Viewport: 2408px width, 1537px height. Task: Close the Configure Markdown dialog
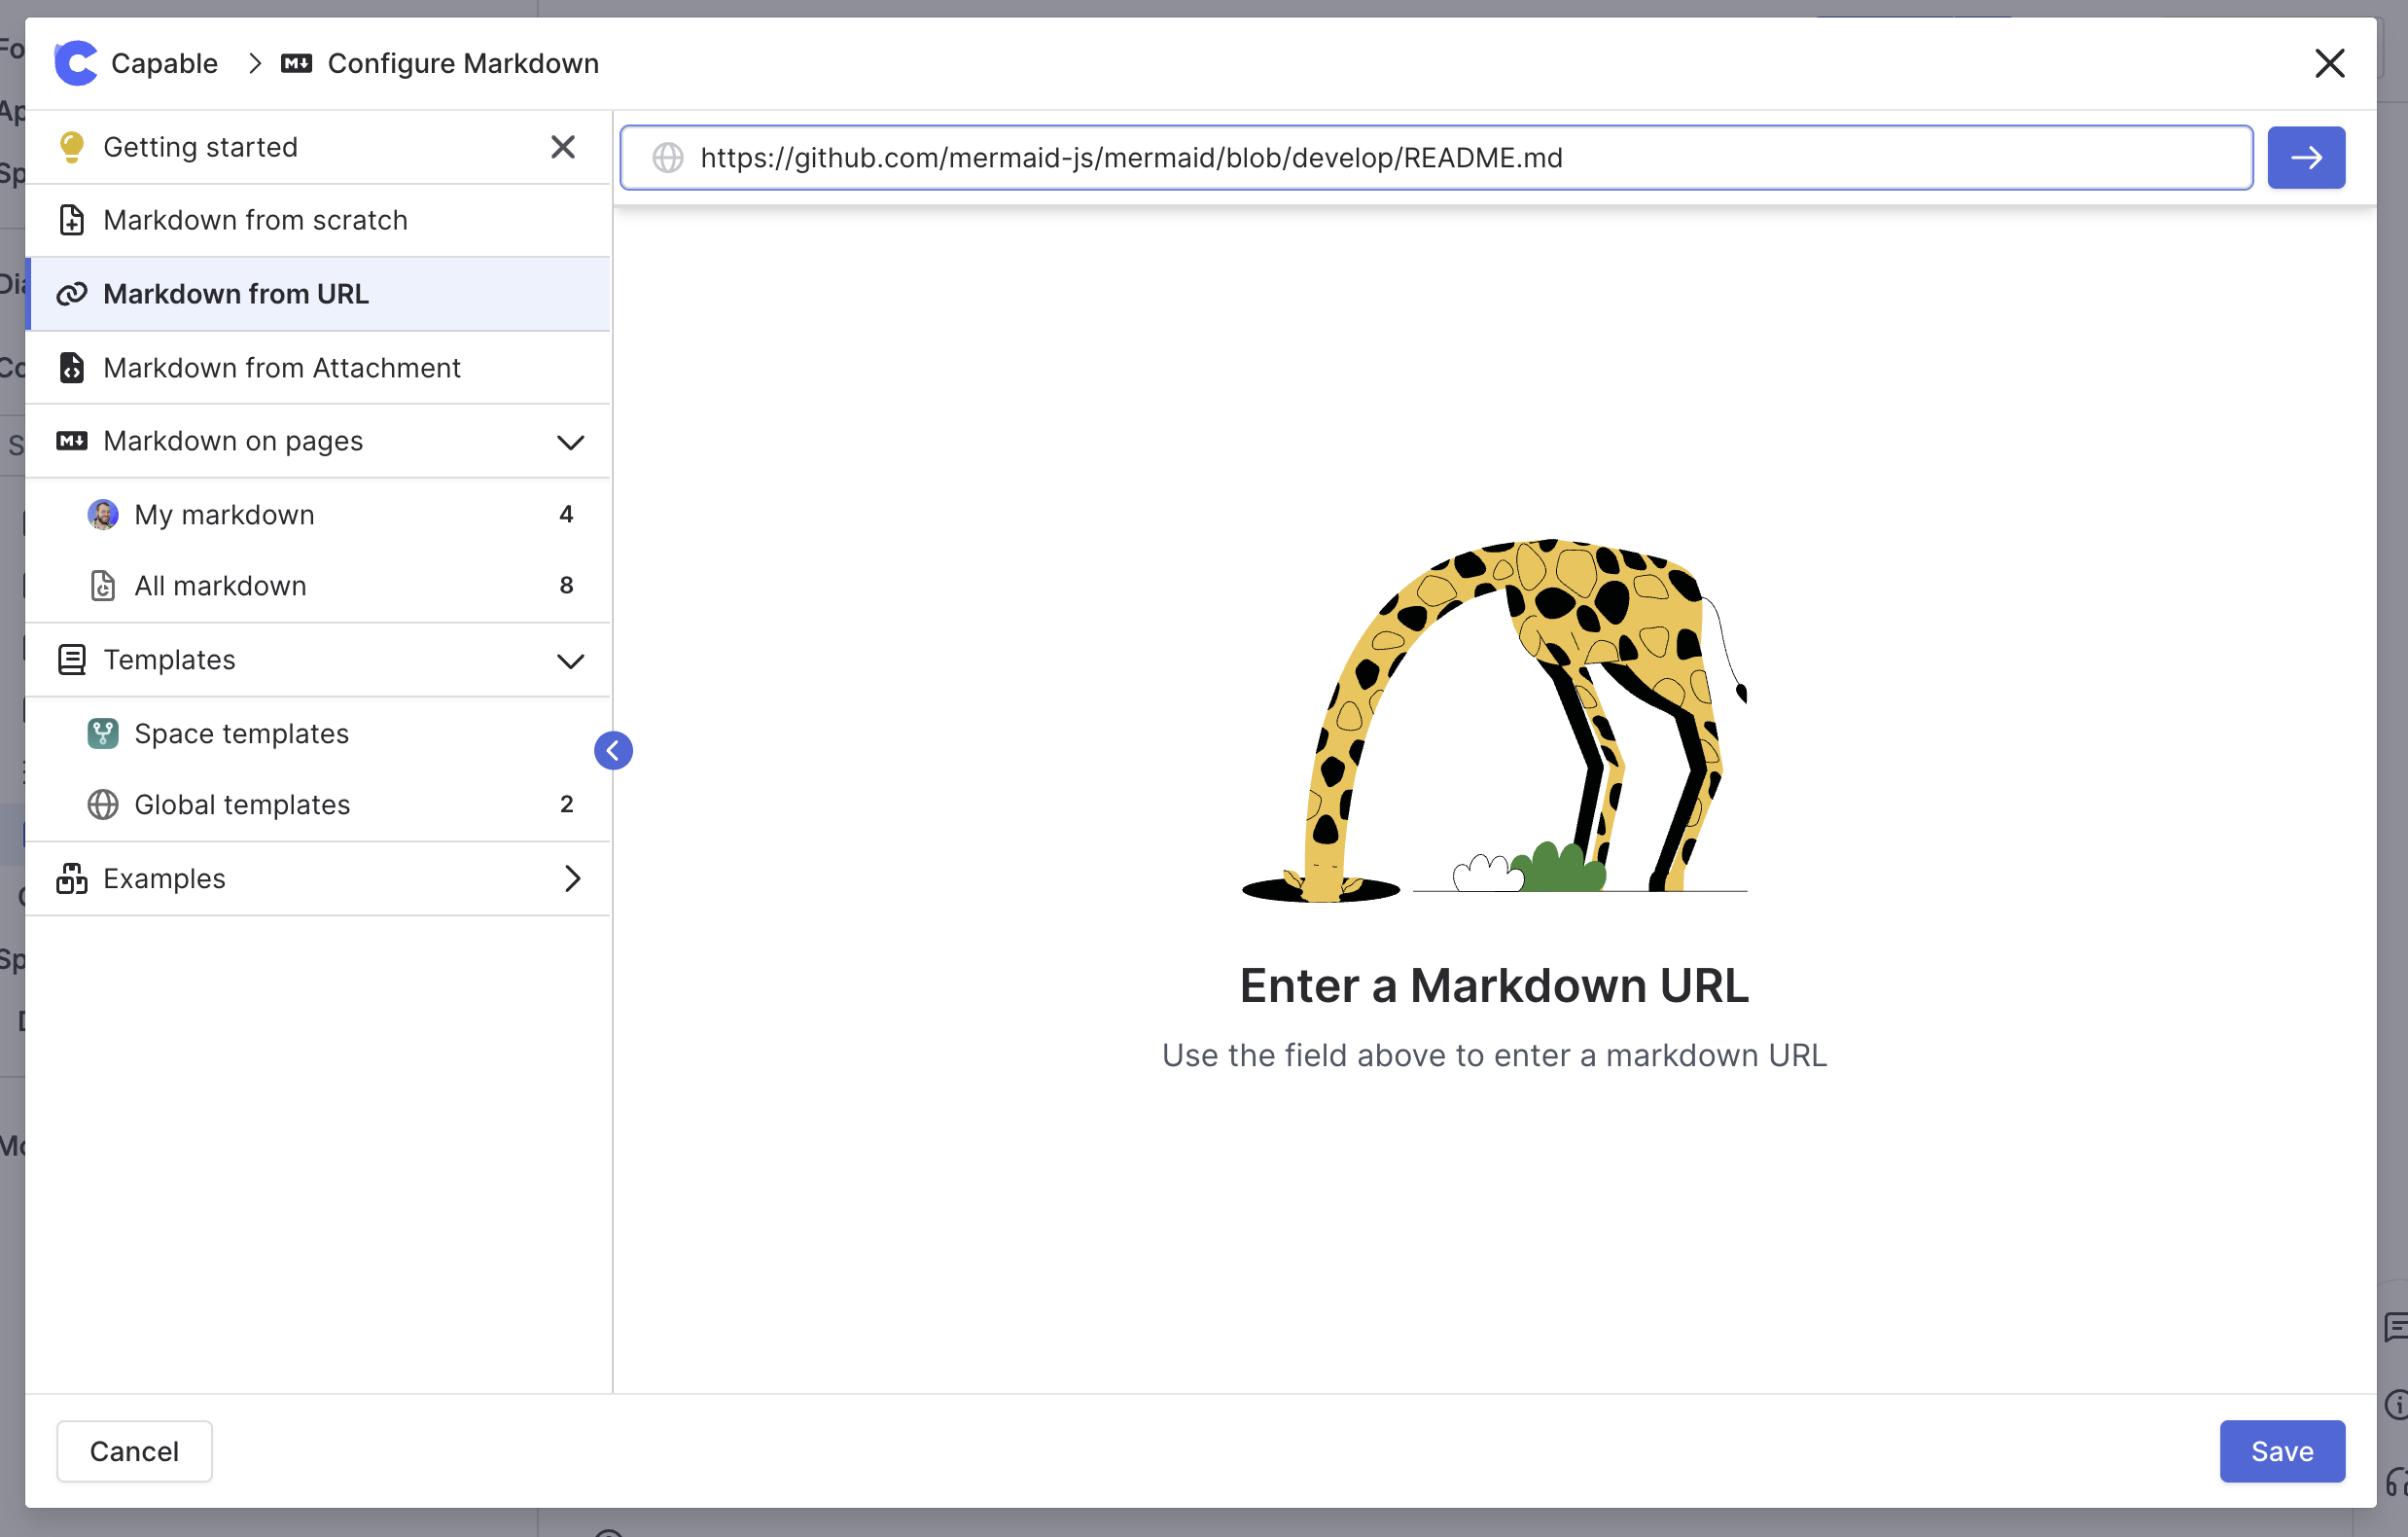pyautogui.click(x=2329, y=64)
